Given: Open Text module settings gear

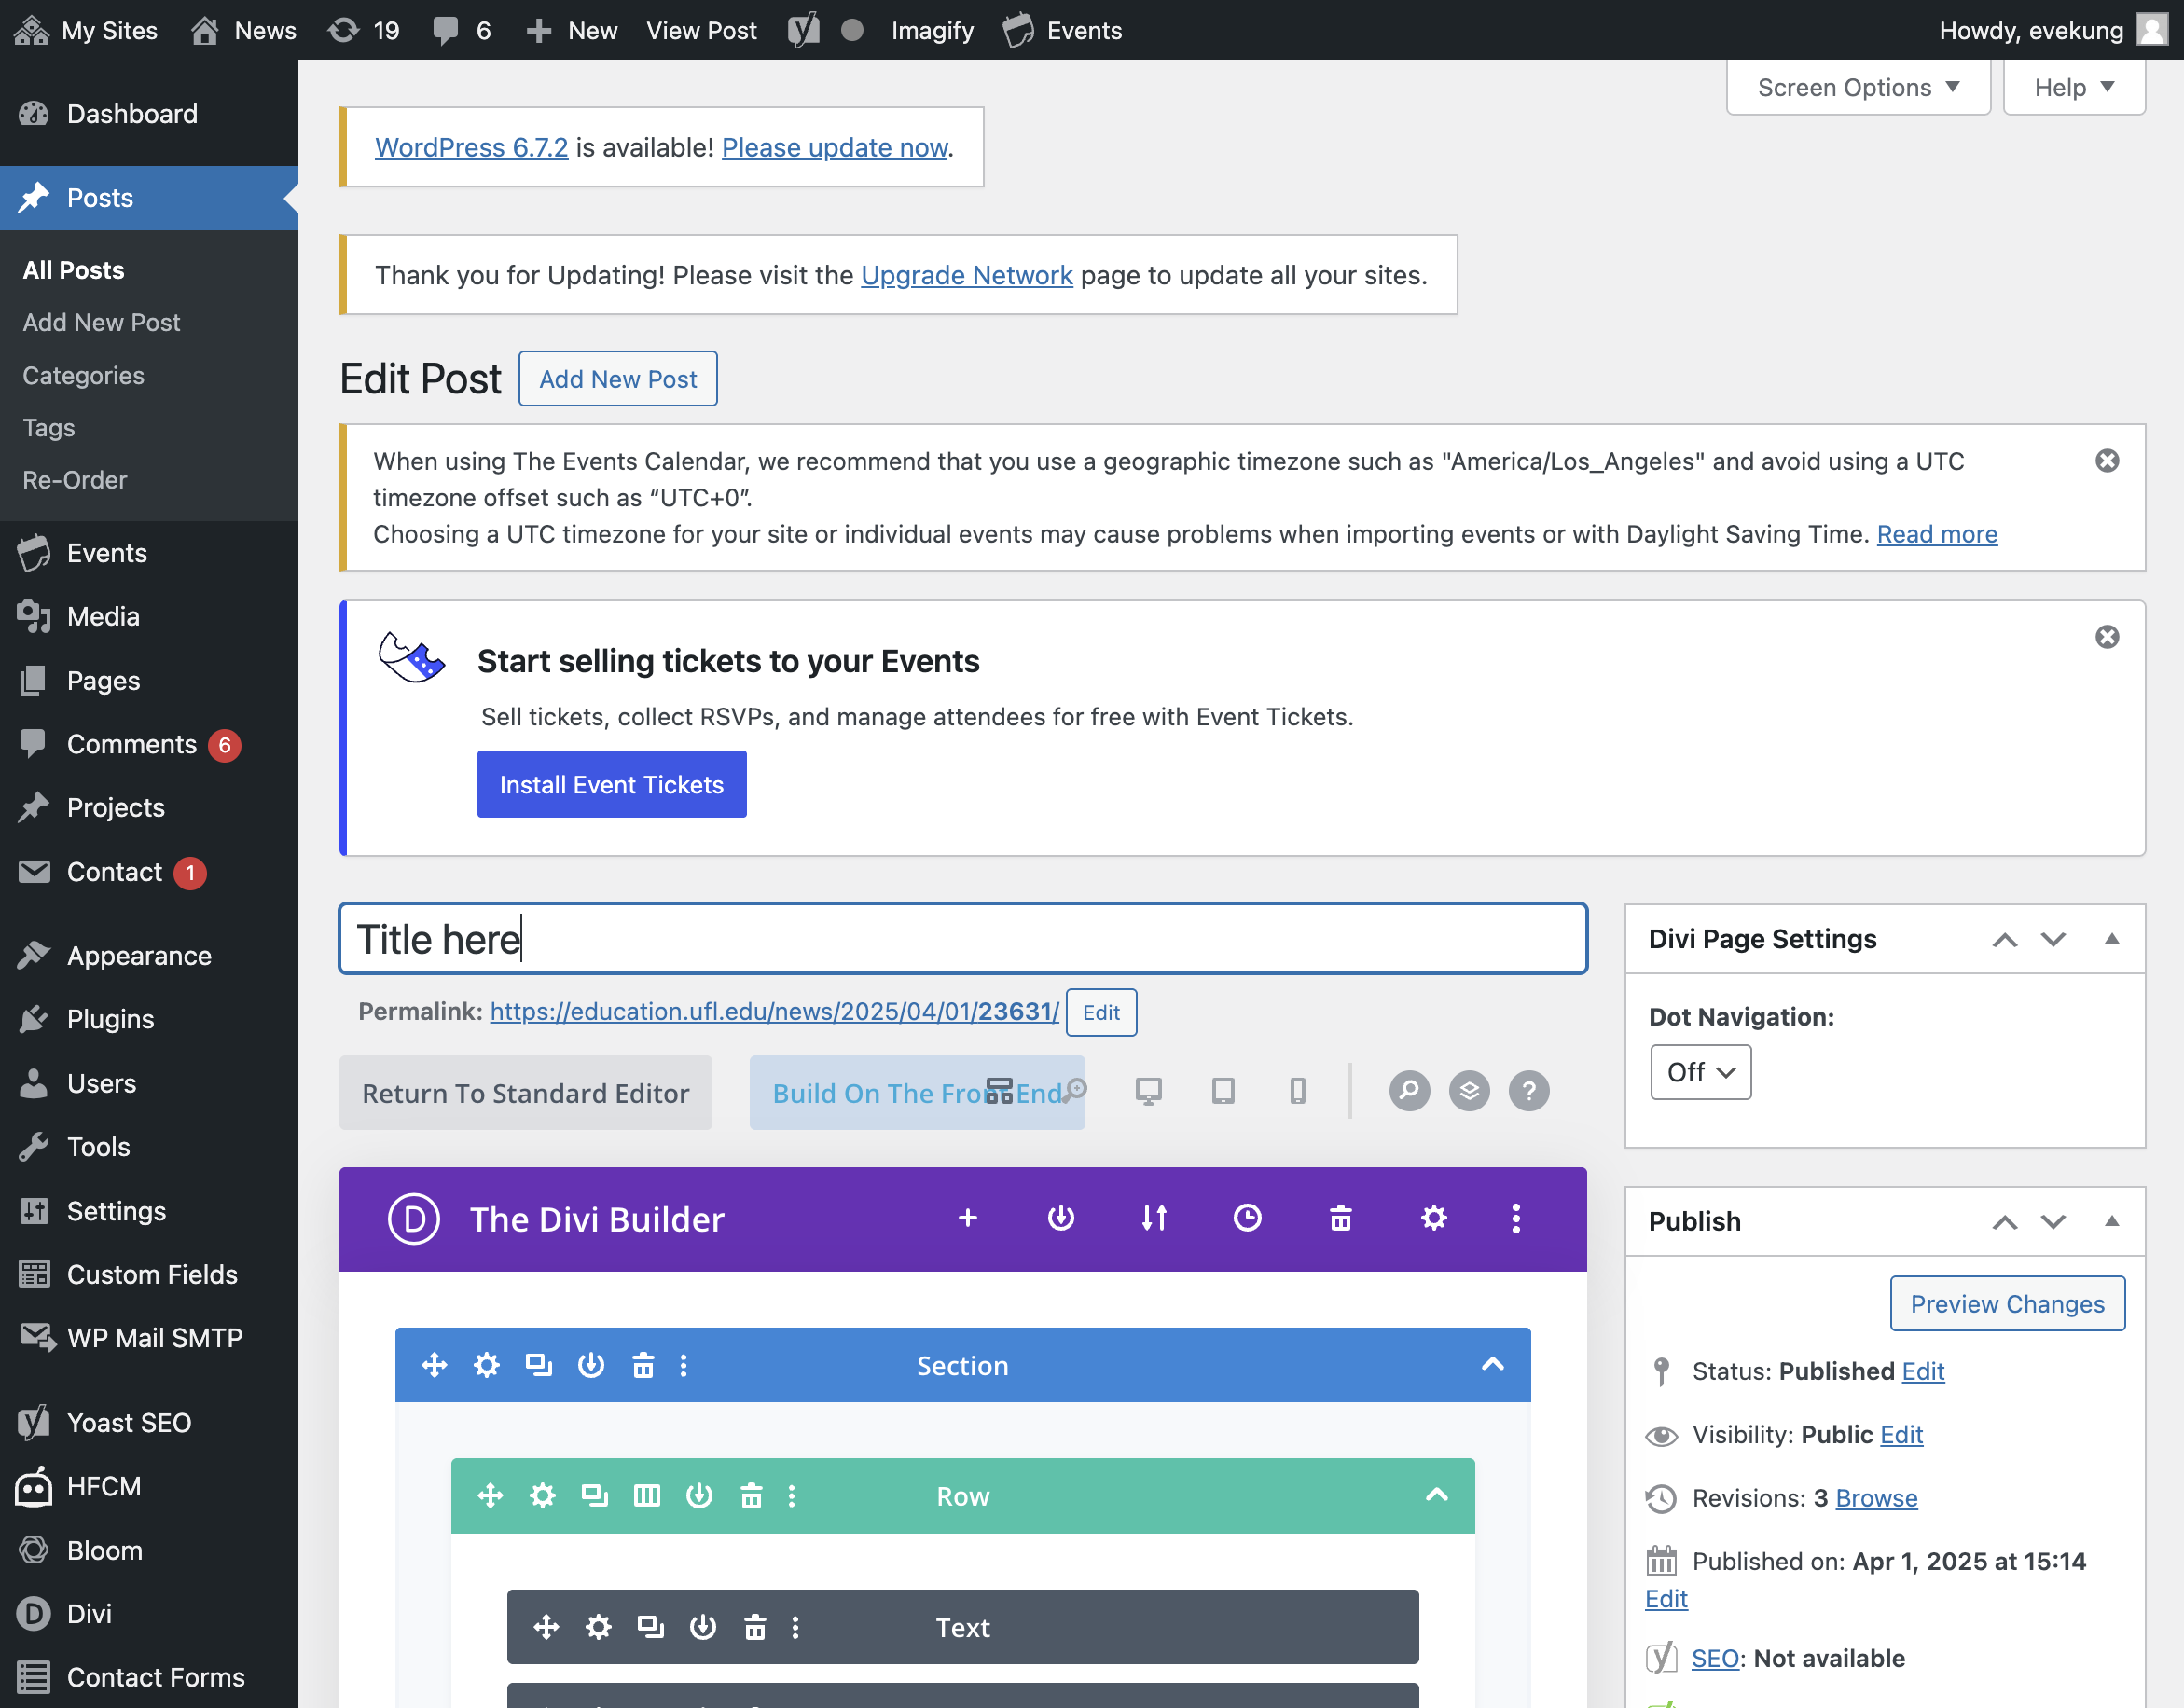Looking at the screenshot, I should click(x=598, y=1627).
